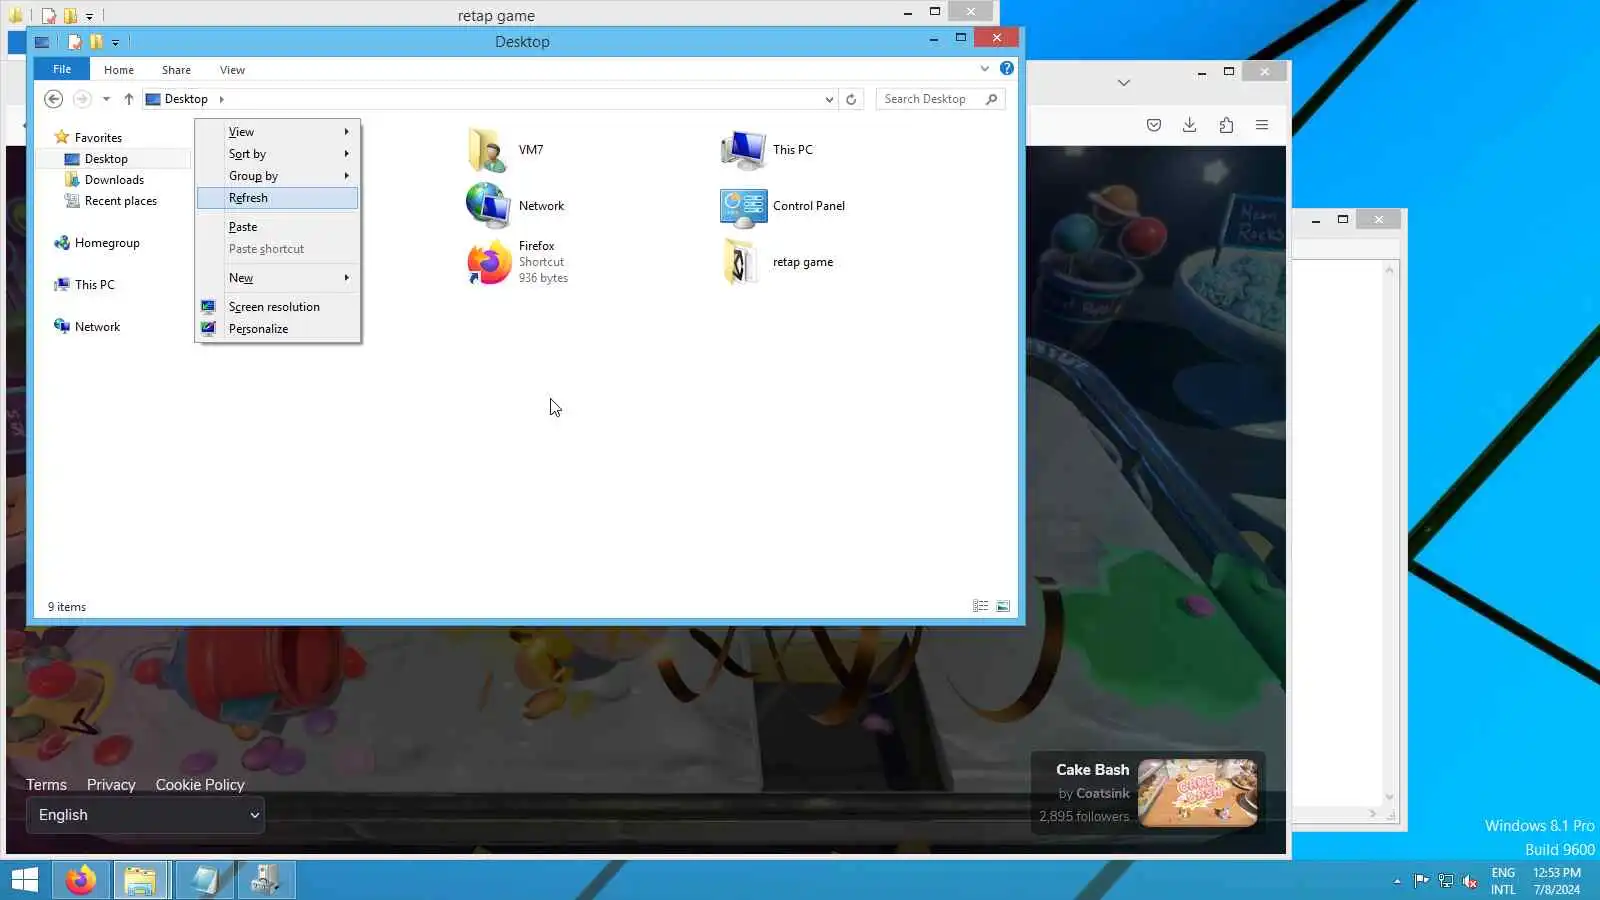
Task: Open browser tab list chevron
Action: click(x=1124, y=83)
